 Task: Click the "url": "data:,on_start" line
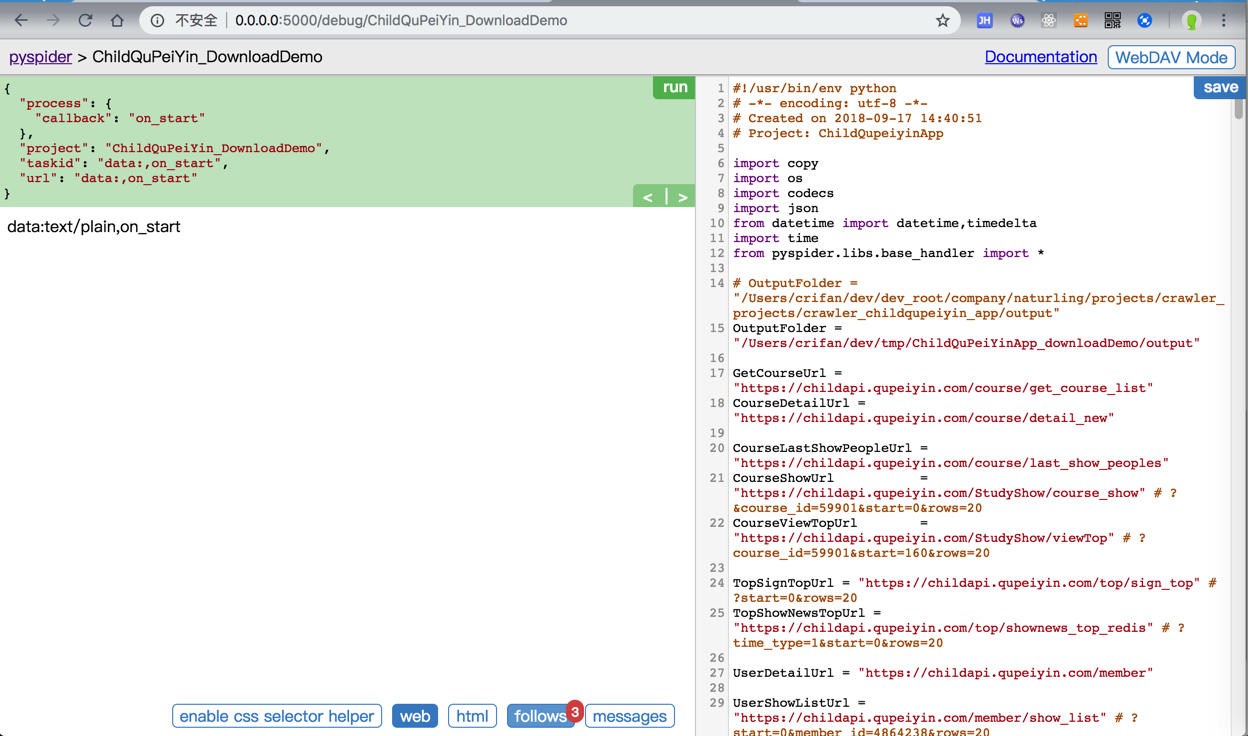[108, 178]
